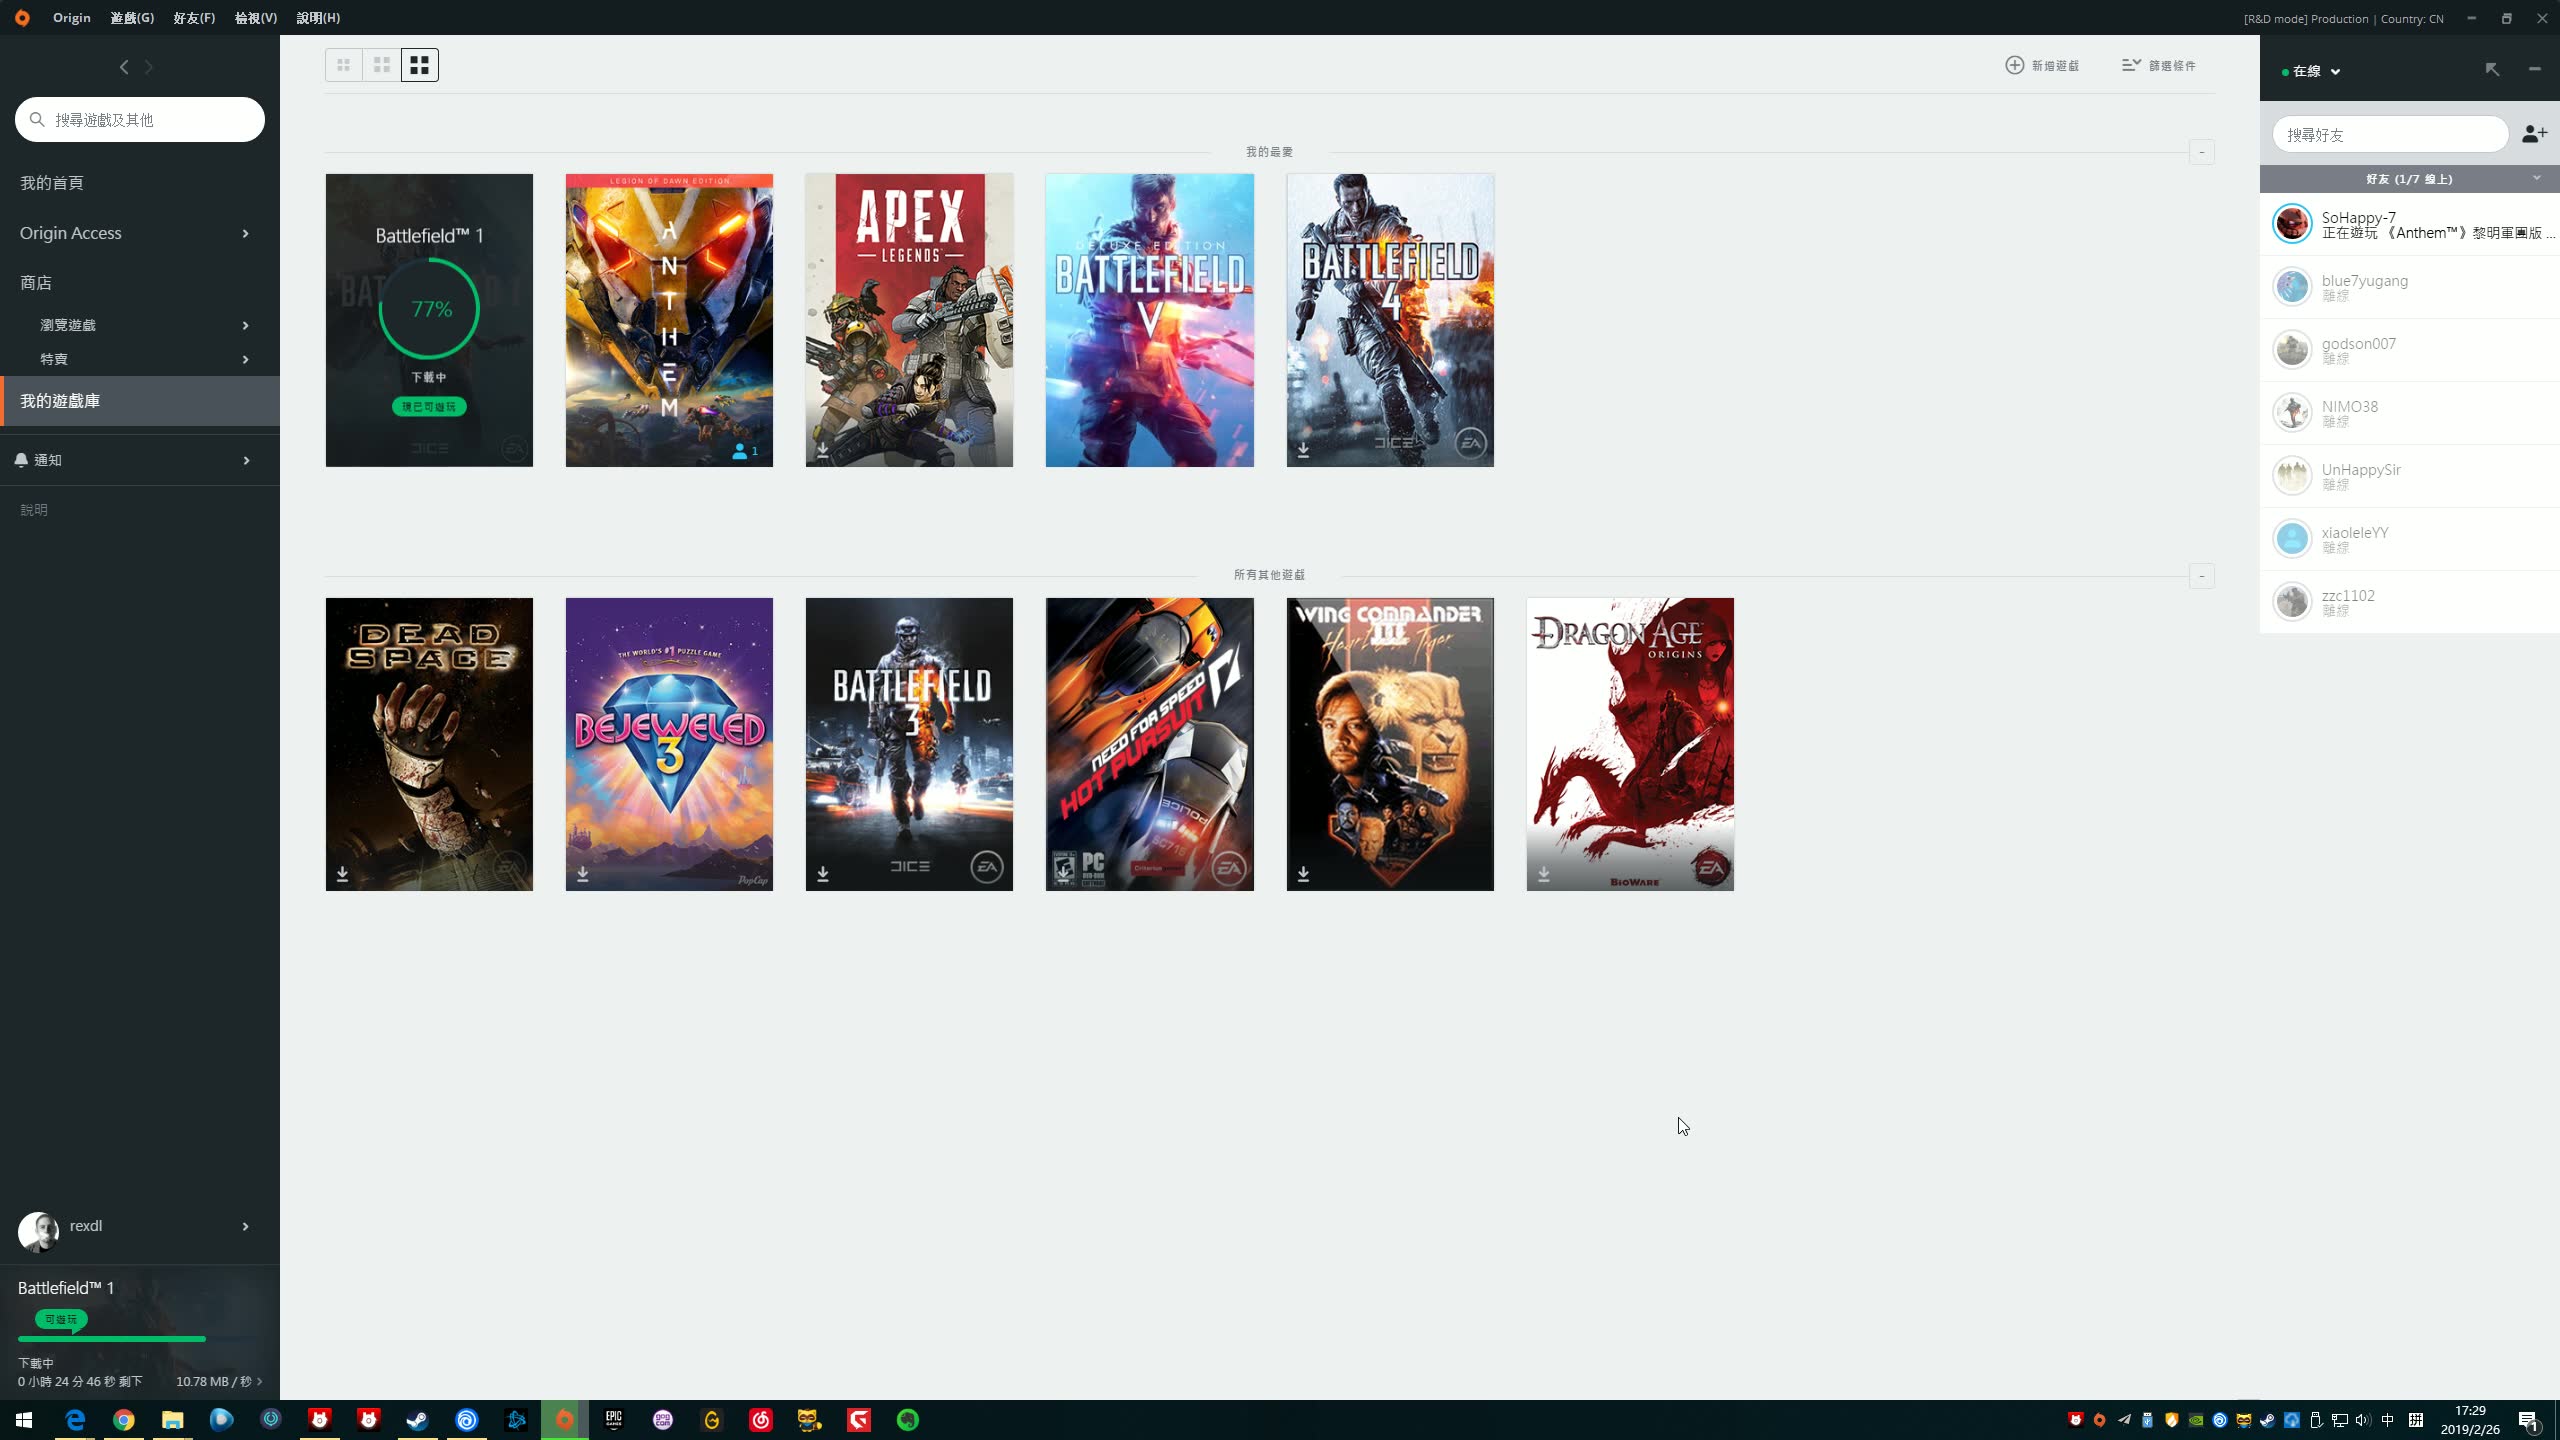Collapse the 好友 (1/7 線上) group header
Screen dimensions: 2560x1440
click(x=2410, y=179)
